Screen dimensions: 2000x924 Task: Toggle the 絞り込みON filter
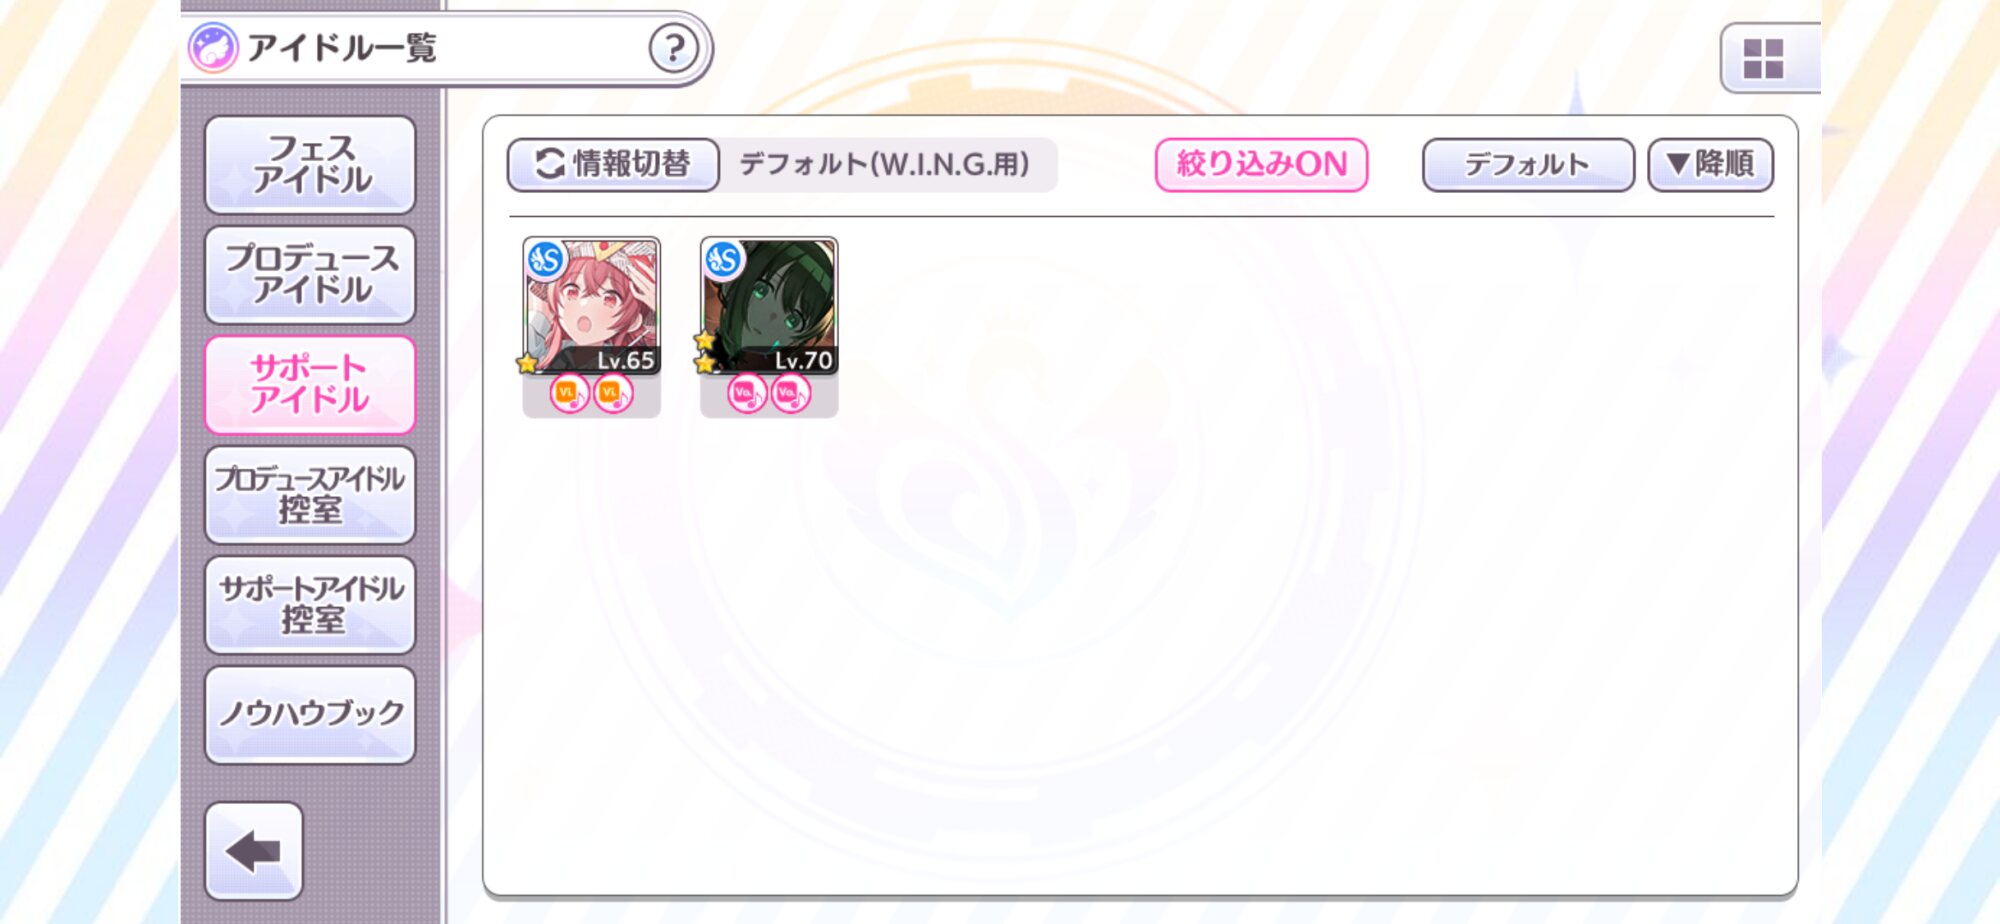(1261, 164)
